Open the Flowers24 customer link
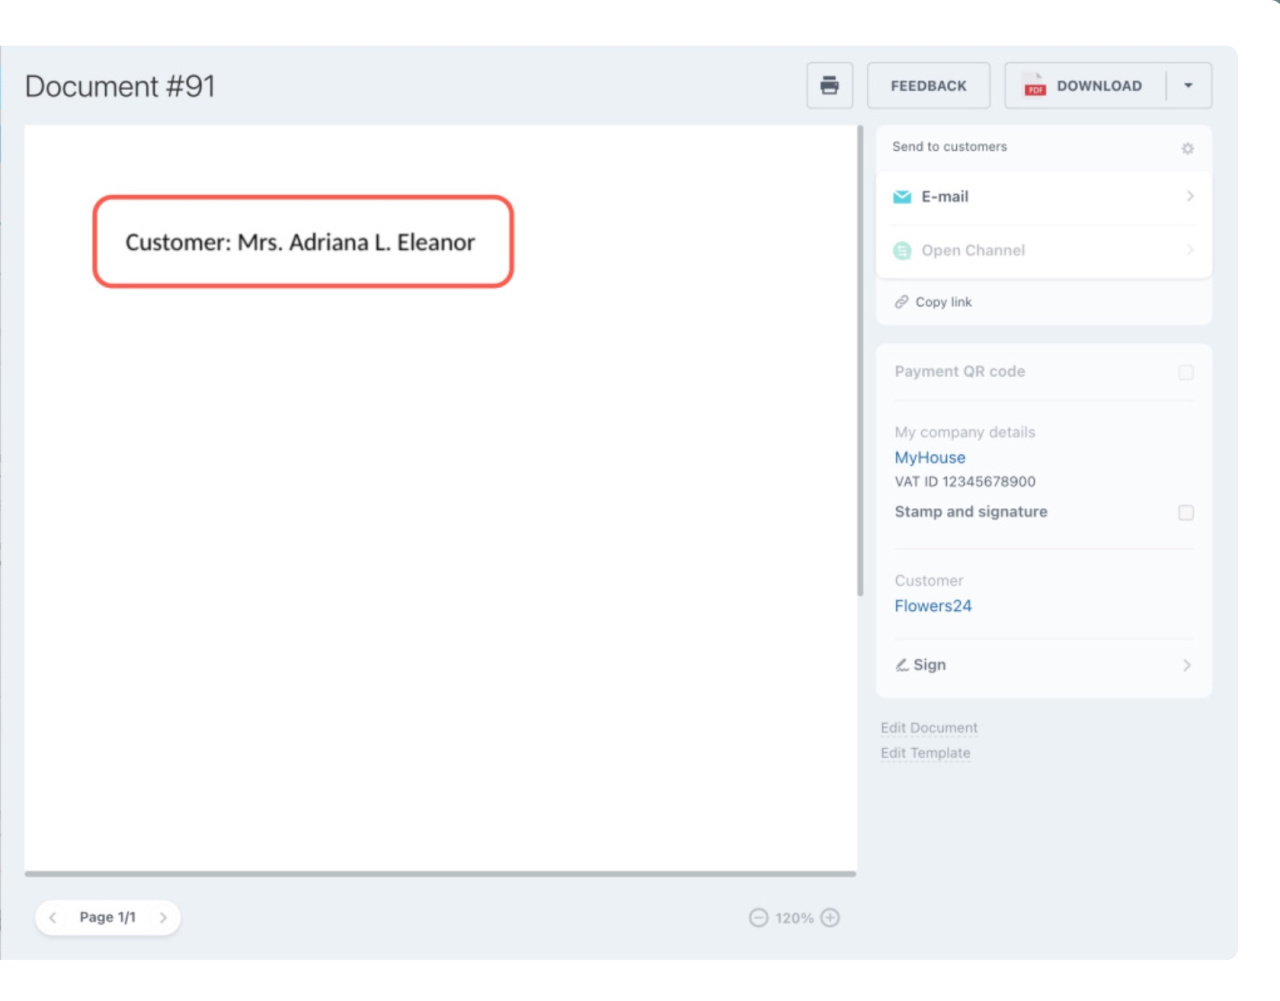This screenshot has height=1001, width=1280. pos(933,606)
